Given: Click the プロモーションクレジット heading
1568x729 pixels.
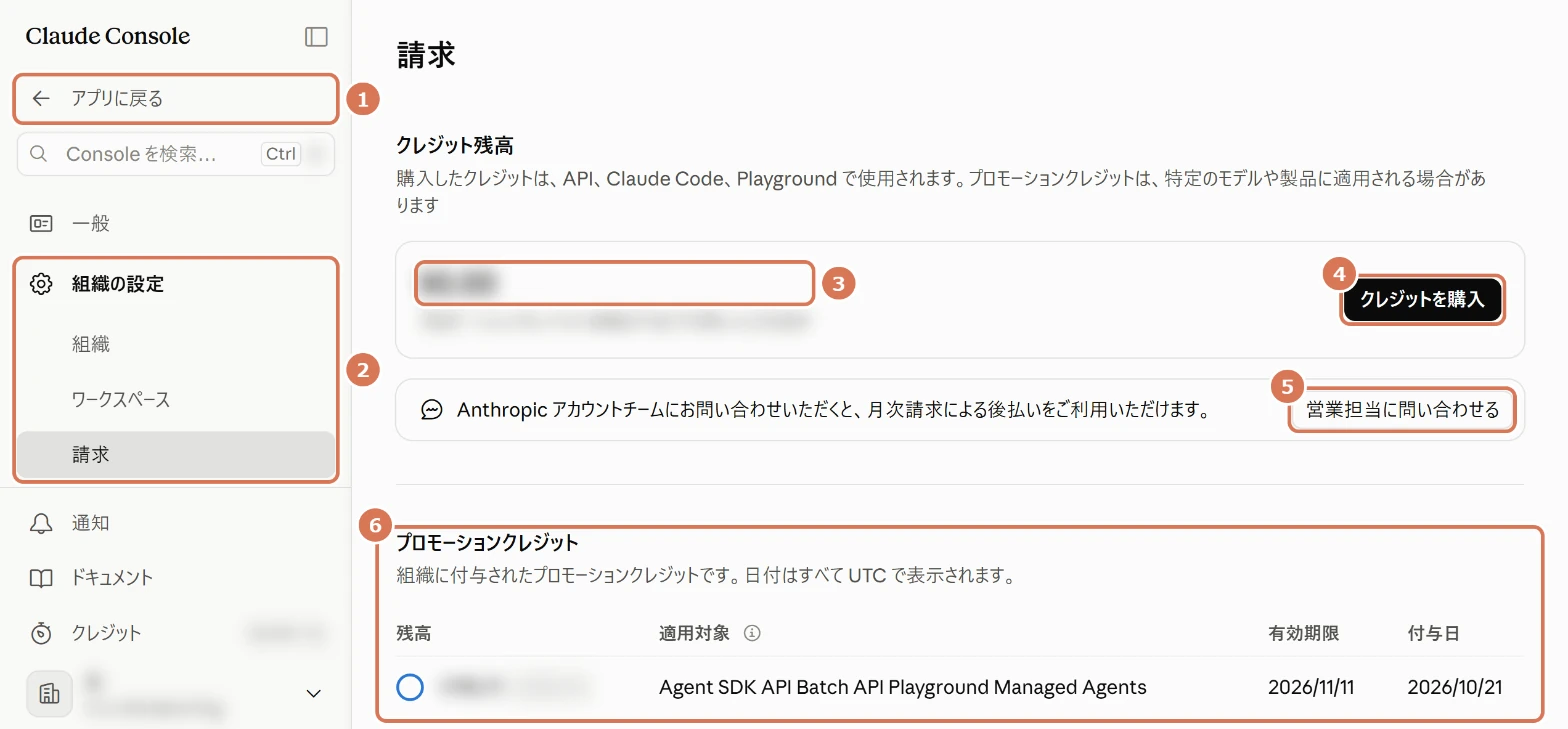Looking at the screenshot, I should pos(488,543).
